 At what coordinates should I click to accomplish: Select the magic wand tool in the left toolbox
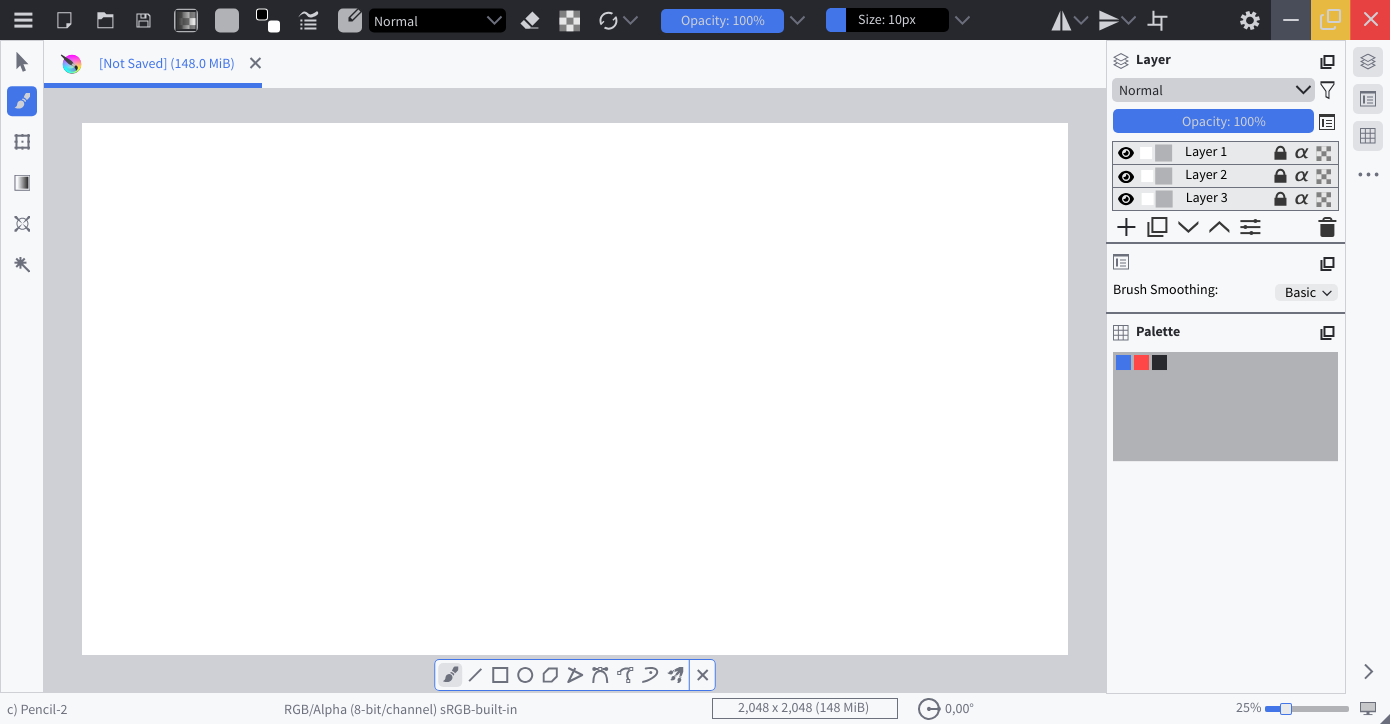pyautogui.click(x=22, y=264)
